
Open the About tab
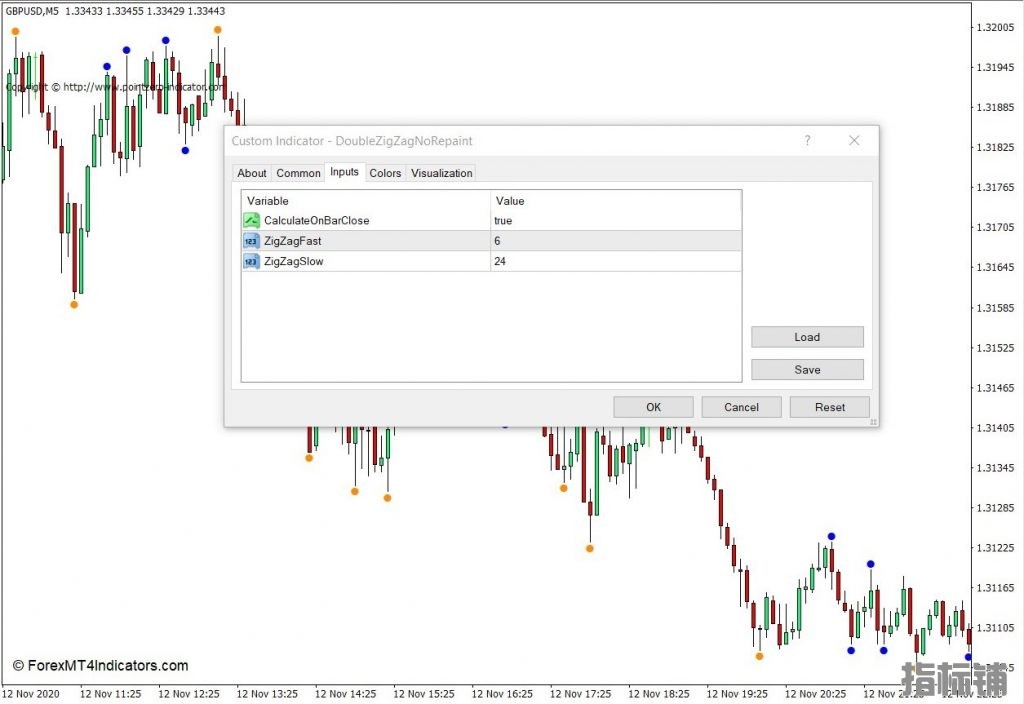[252, 173]
